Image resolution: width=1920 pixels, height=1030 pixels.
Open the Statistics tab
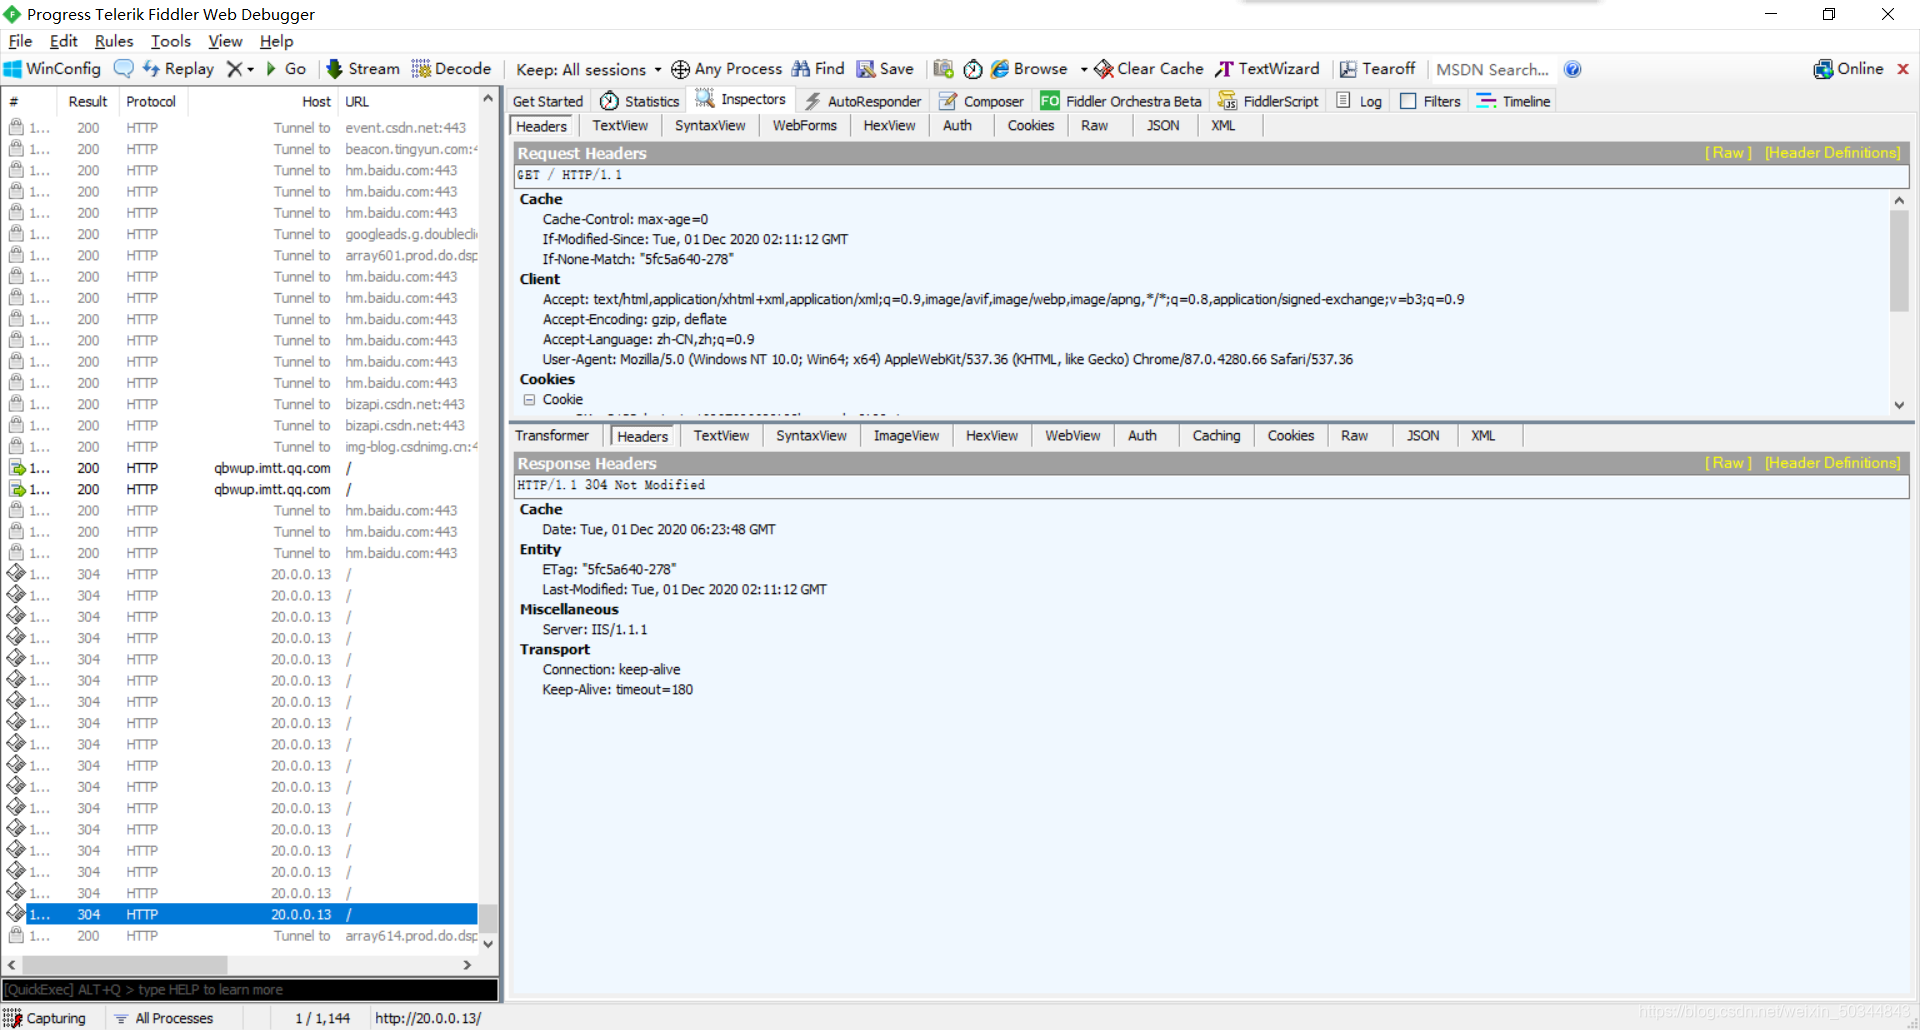point(640,101)
